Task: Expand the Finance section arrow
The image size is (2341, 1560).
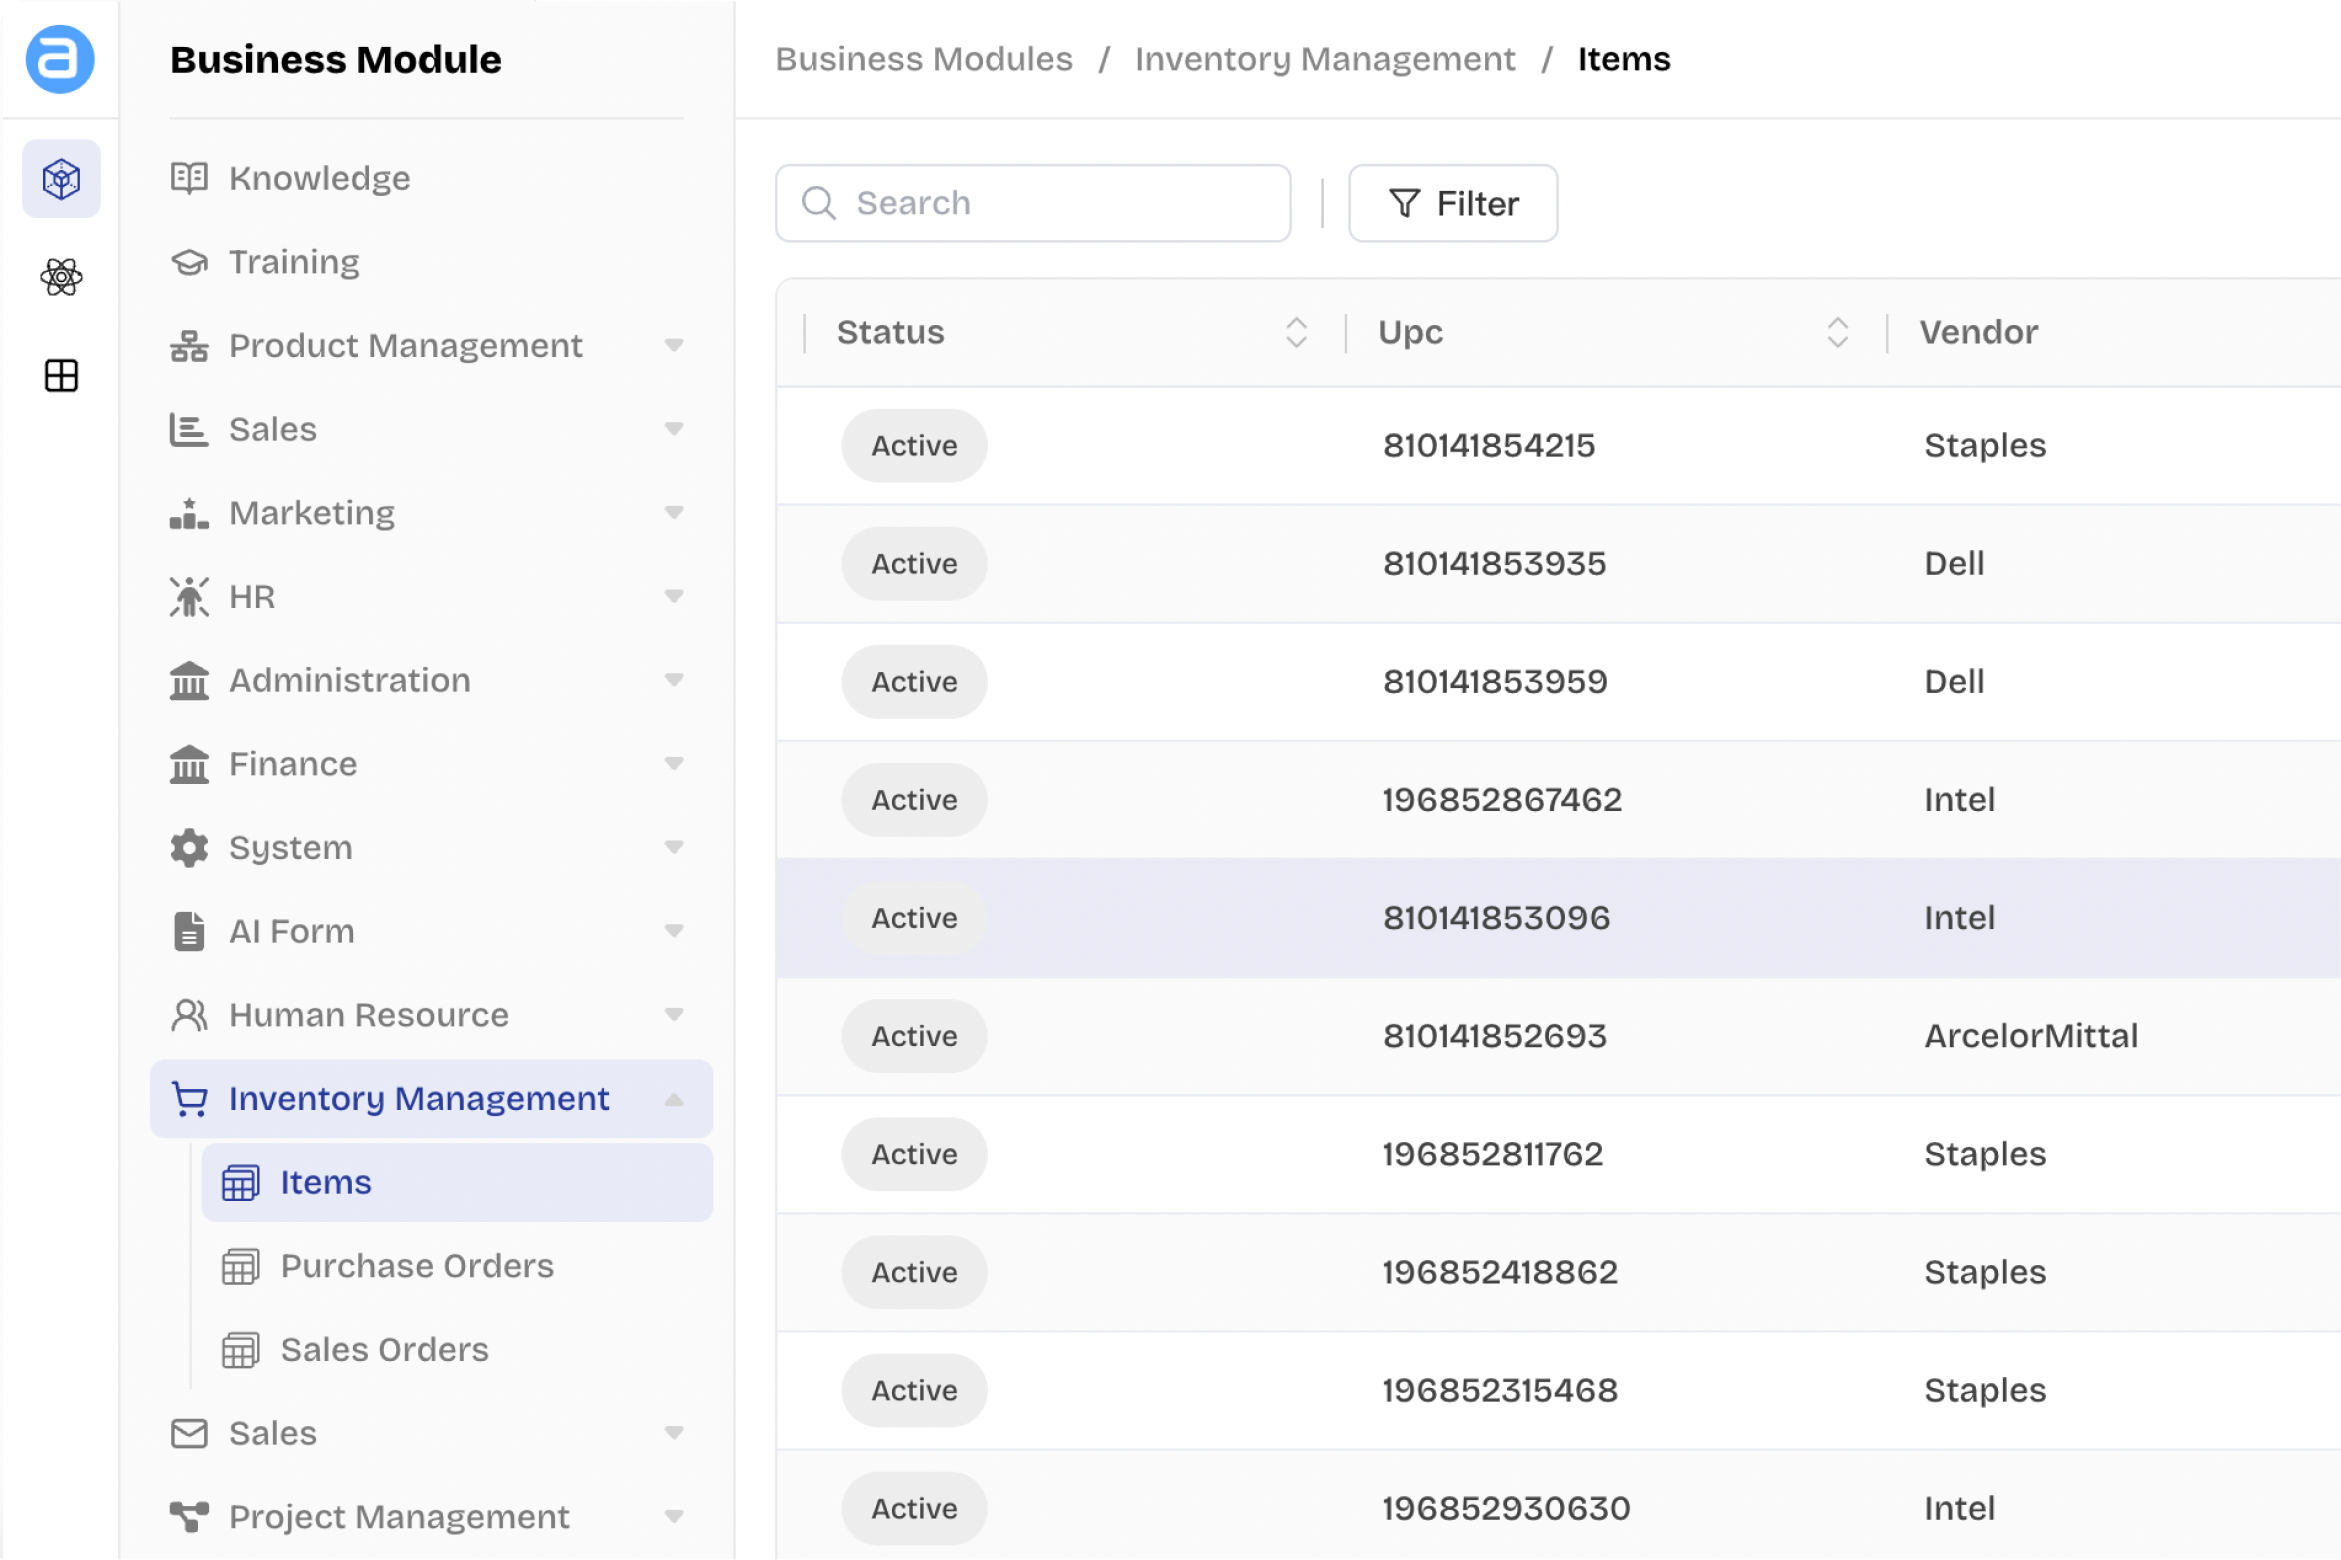Action: pos(674,764)
